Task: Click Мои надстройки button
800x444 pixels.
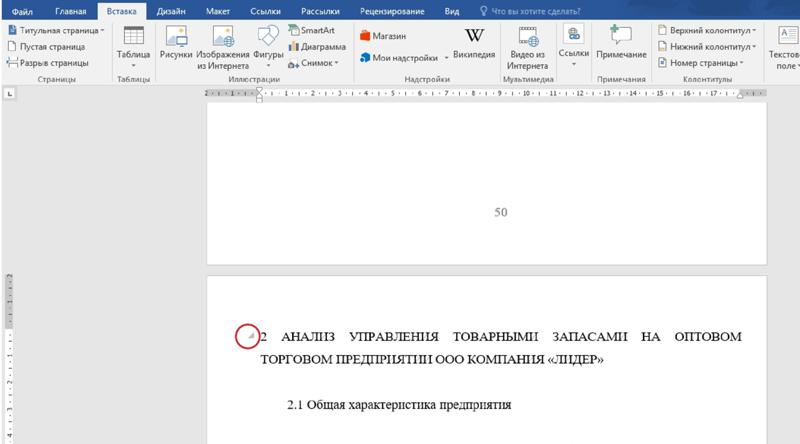Action: click(x=399, y=58)
